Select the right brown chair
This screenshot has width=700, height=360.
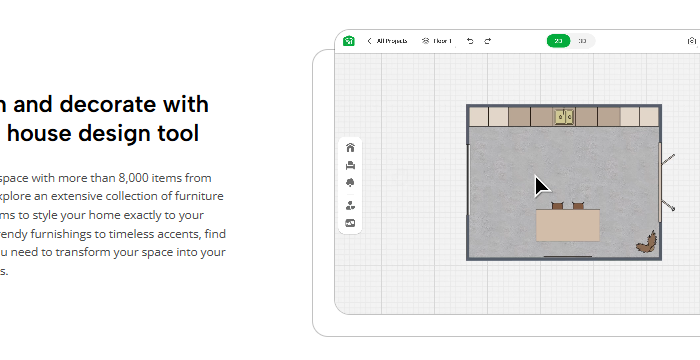(578, 205)
